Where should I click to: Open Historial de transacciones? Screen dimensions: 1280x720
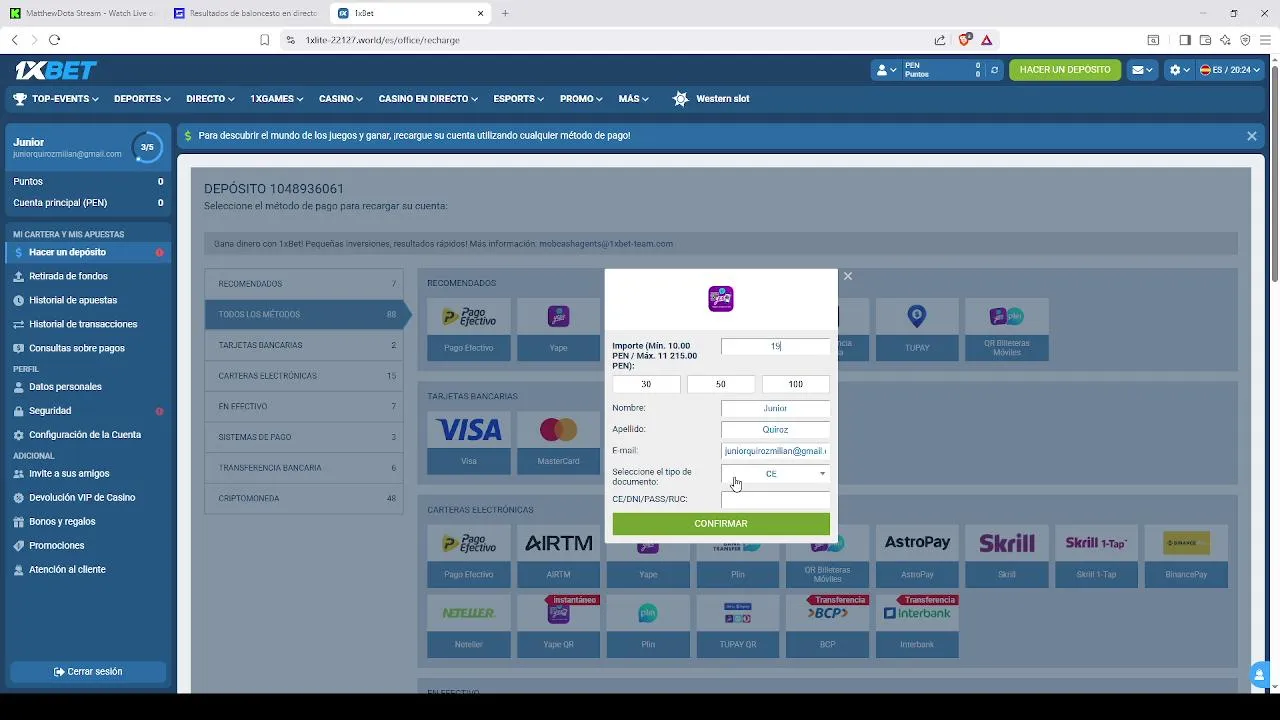click(88, 324)
